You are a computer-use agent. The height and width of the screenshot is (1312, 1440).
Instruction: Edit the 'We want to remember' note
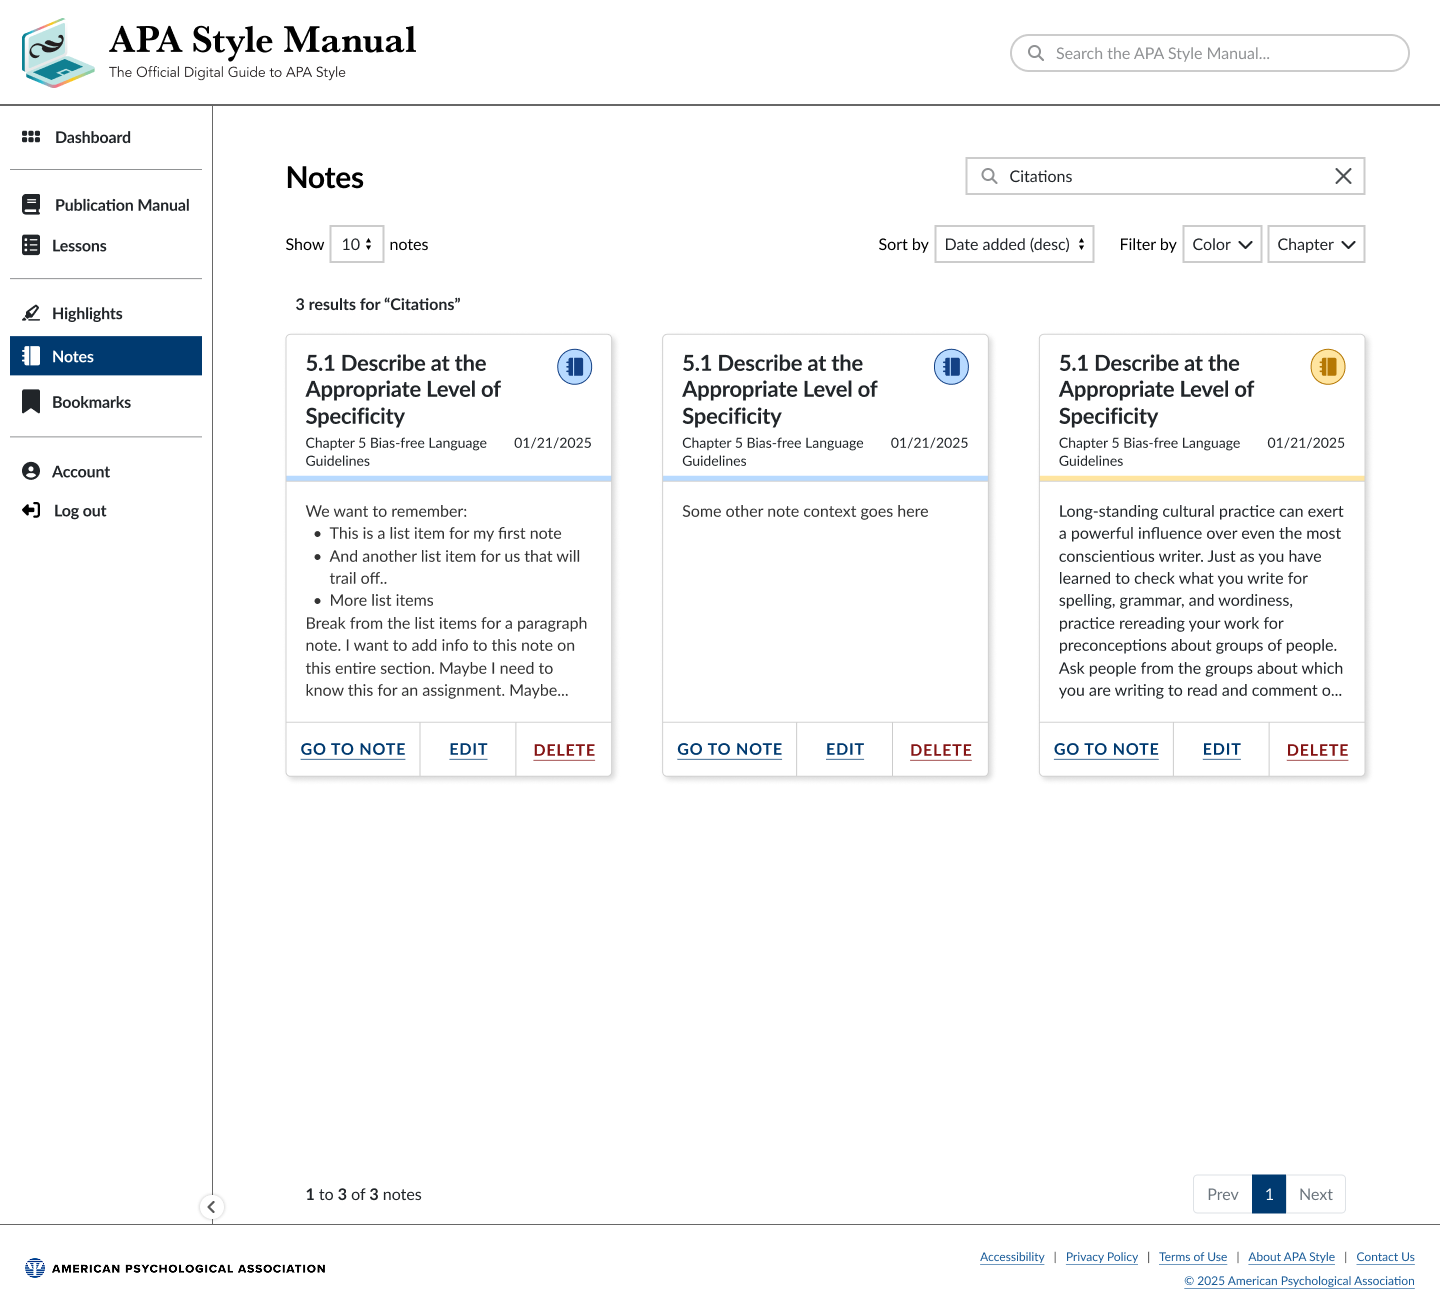click(468, 749)
